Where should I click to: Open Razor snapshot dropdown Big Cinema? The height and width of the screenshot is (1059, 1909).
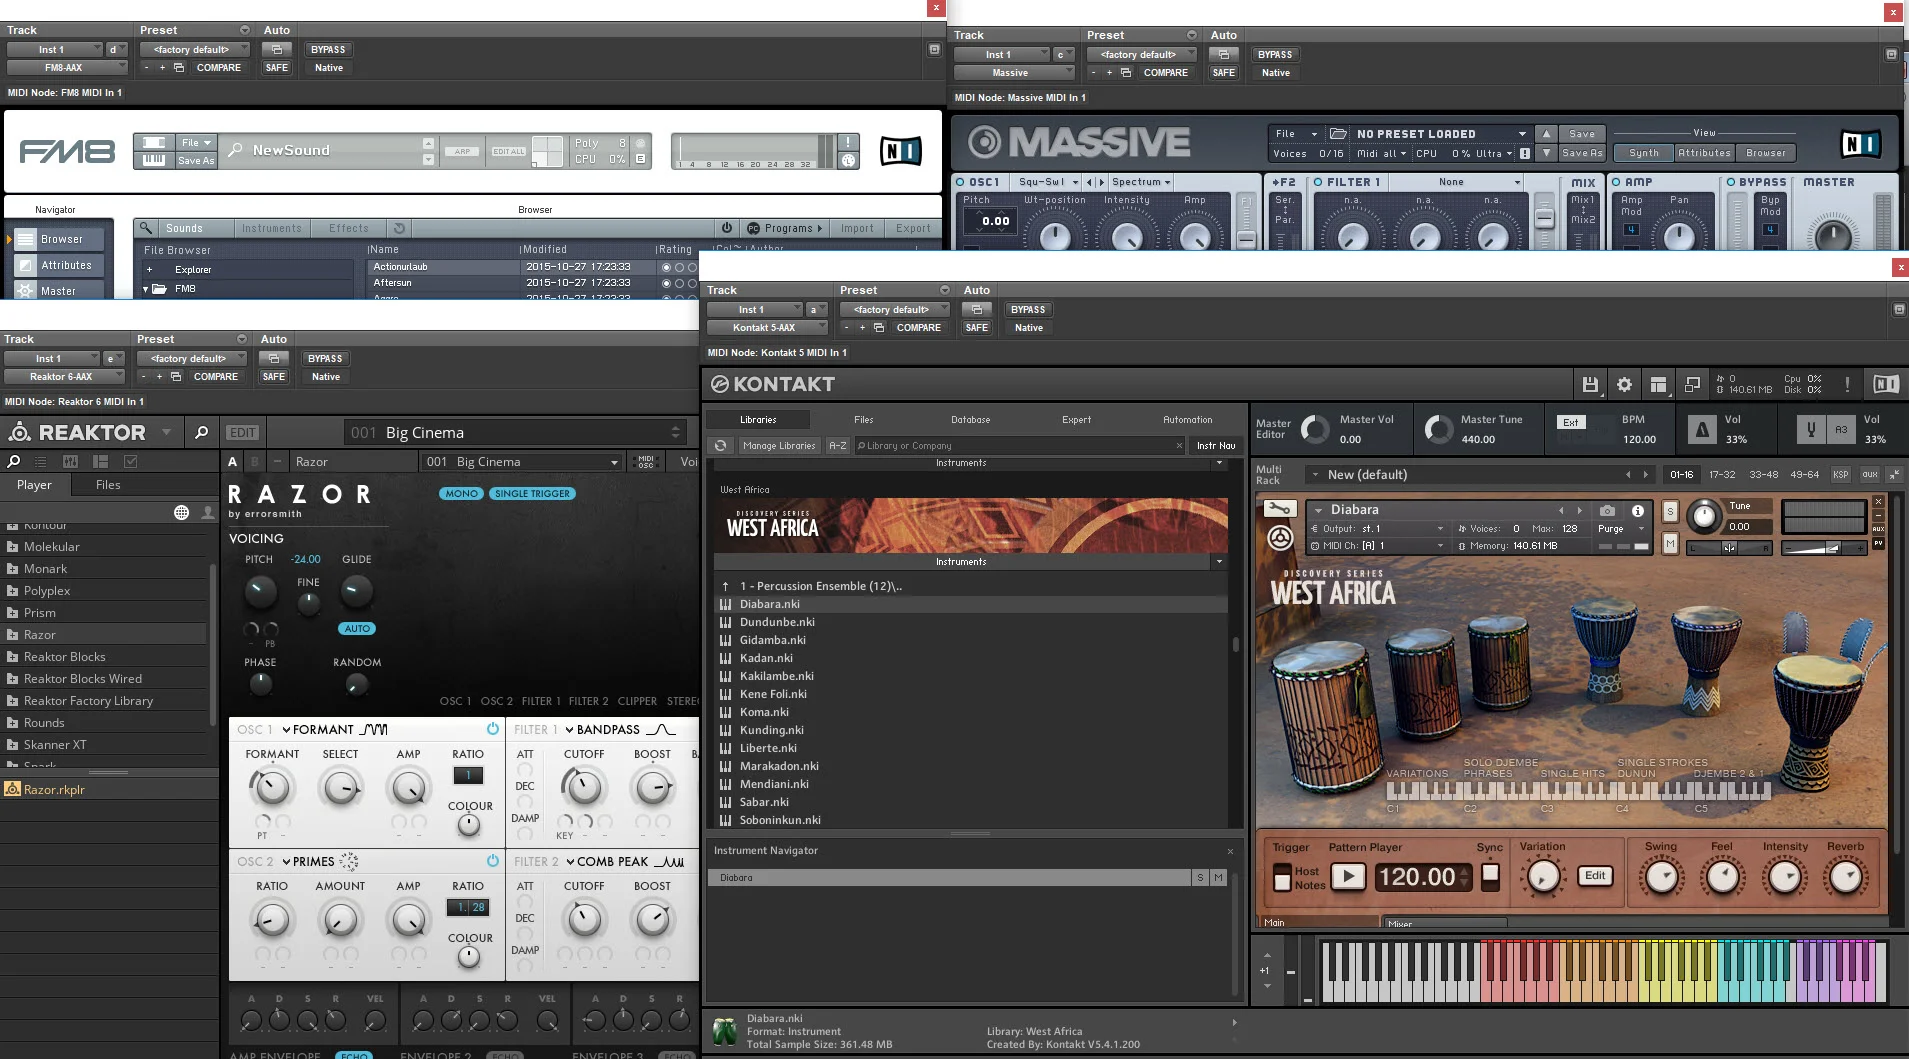[x=522, y=462]
